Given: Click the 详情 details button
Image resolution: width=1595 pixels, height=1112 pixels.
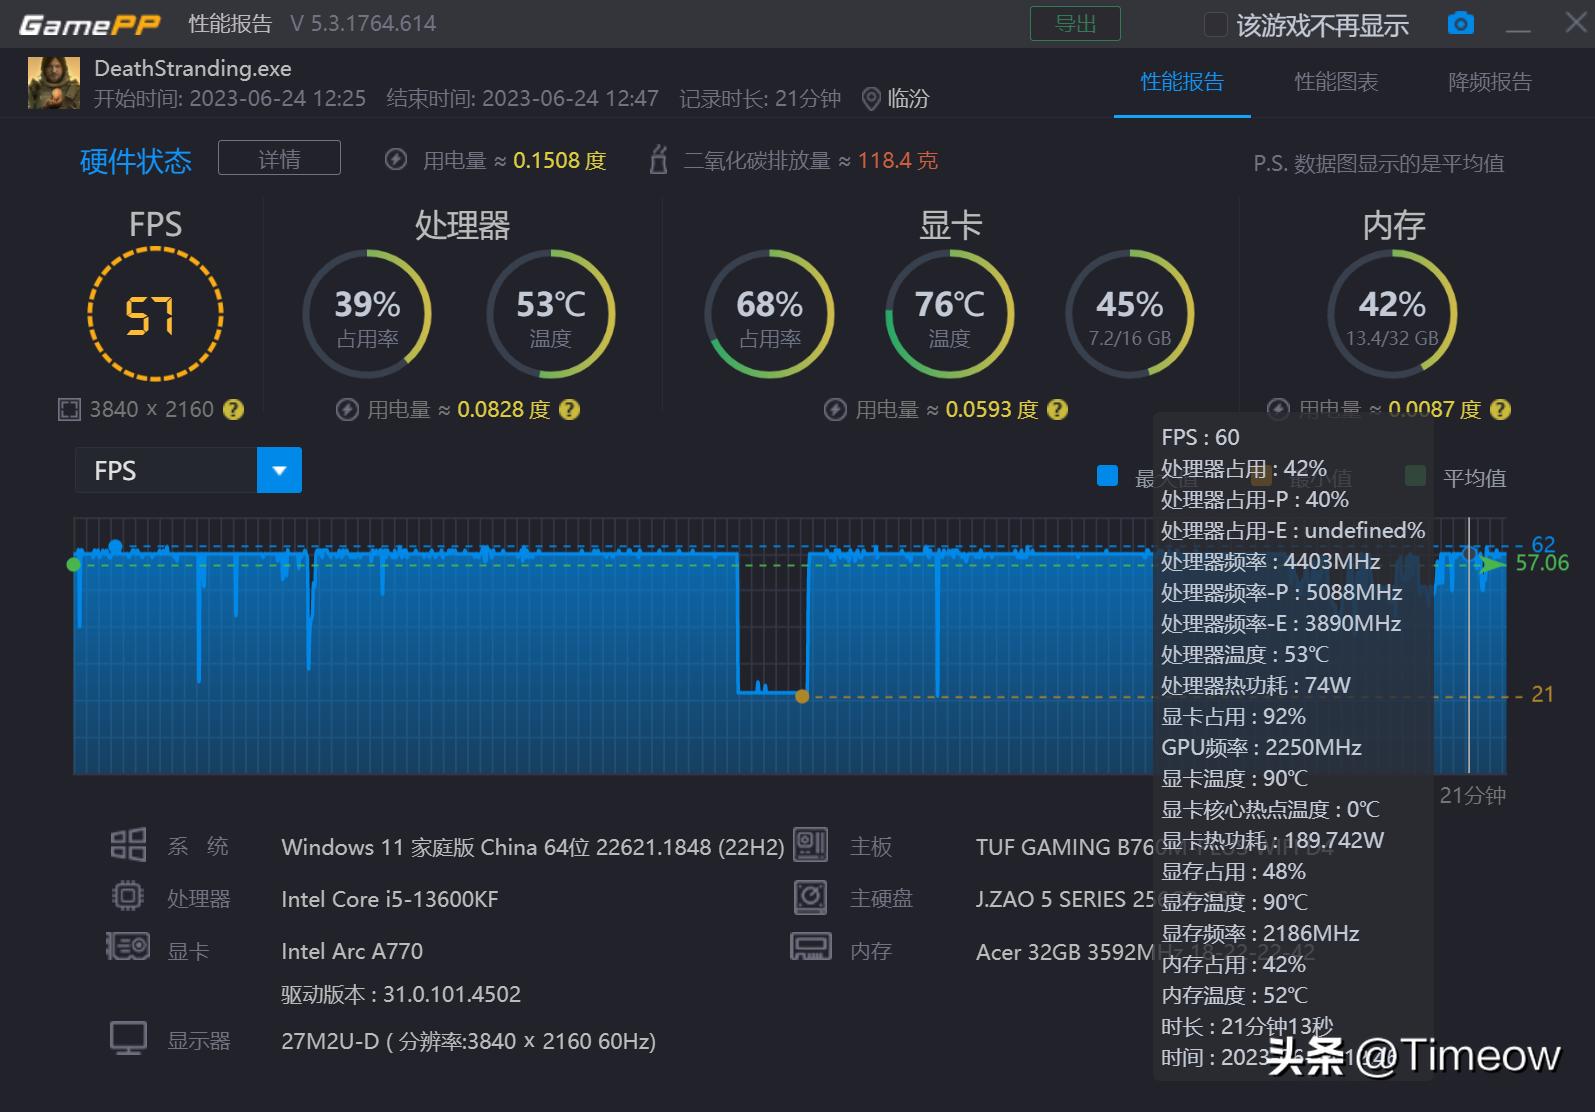Looking at the screenshot, I should click(x=279, y=159).
